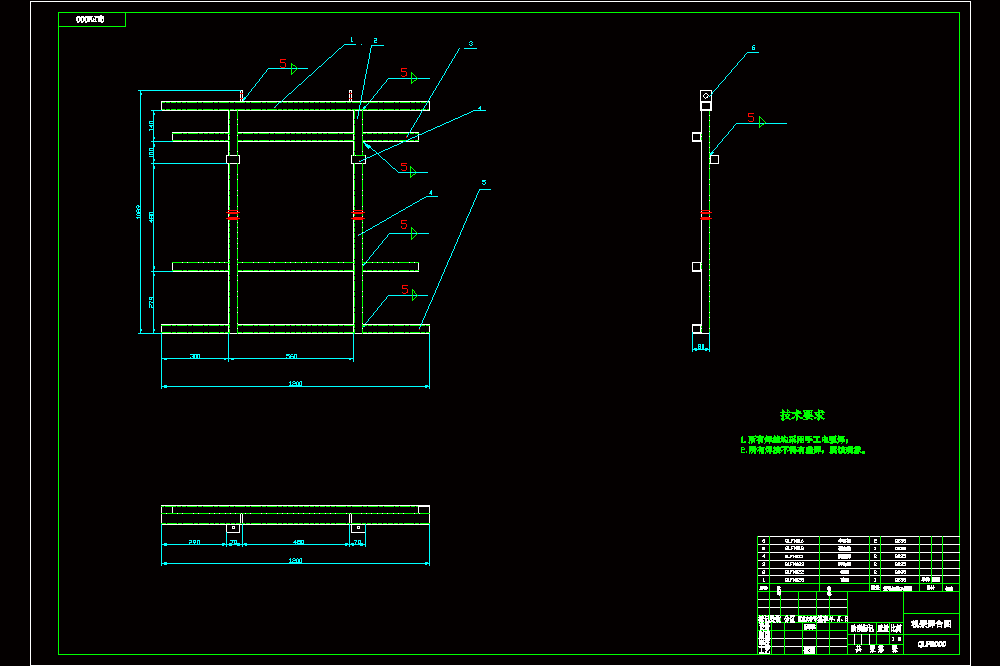This screenshot has width=1000, height=666.
Task: Click parts list row number 1
Action: (858, 580)
